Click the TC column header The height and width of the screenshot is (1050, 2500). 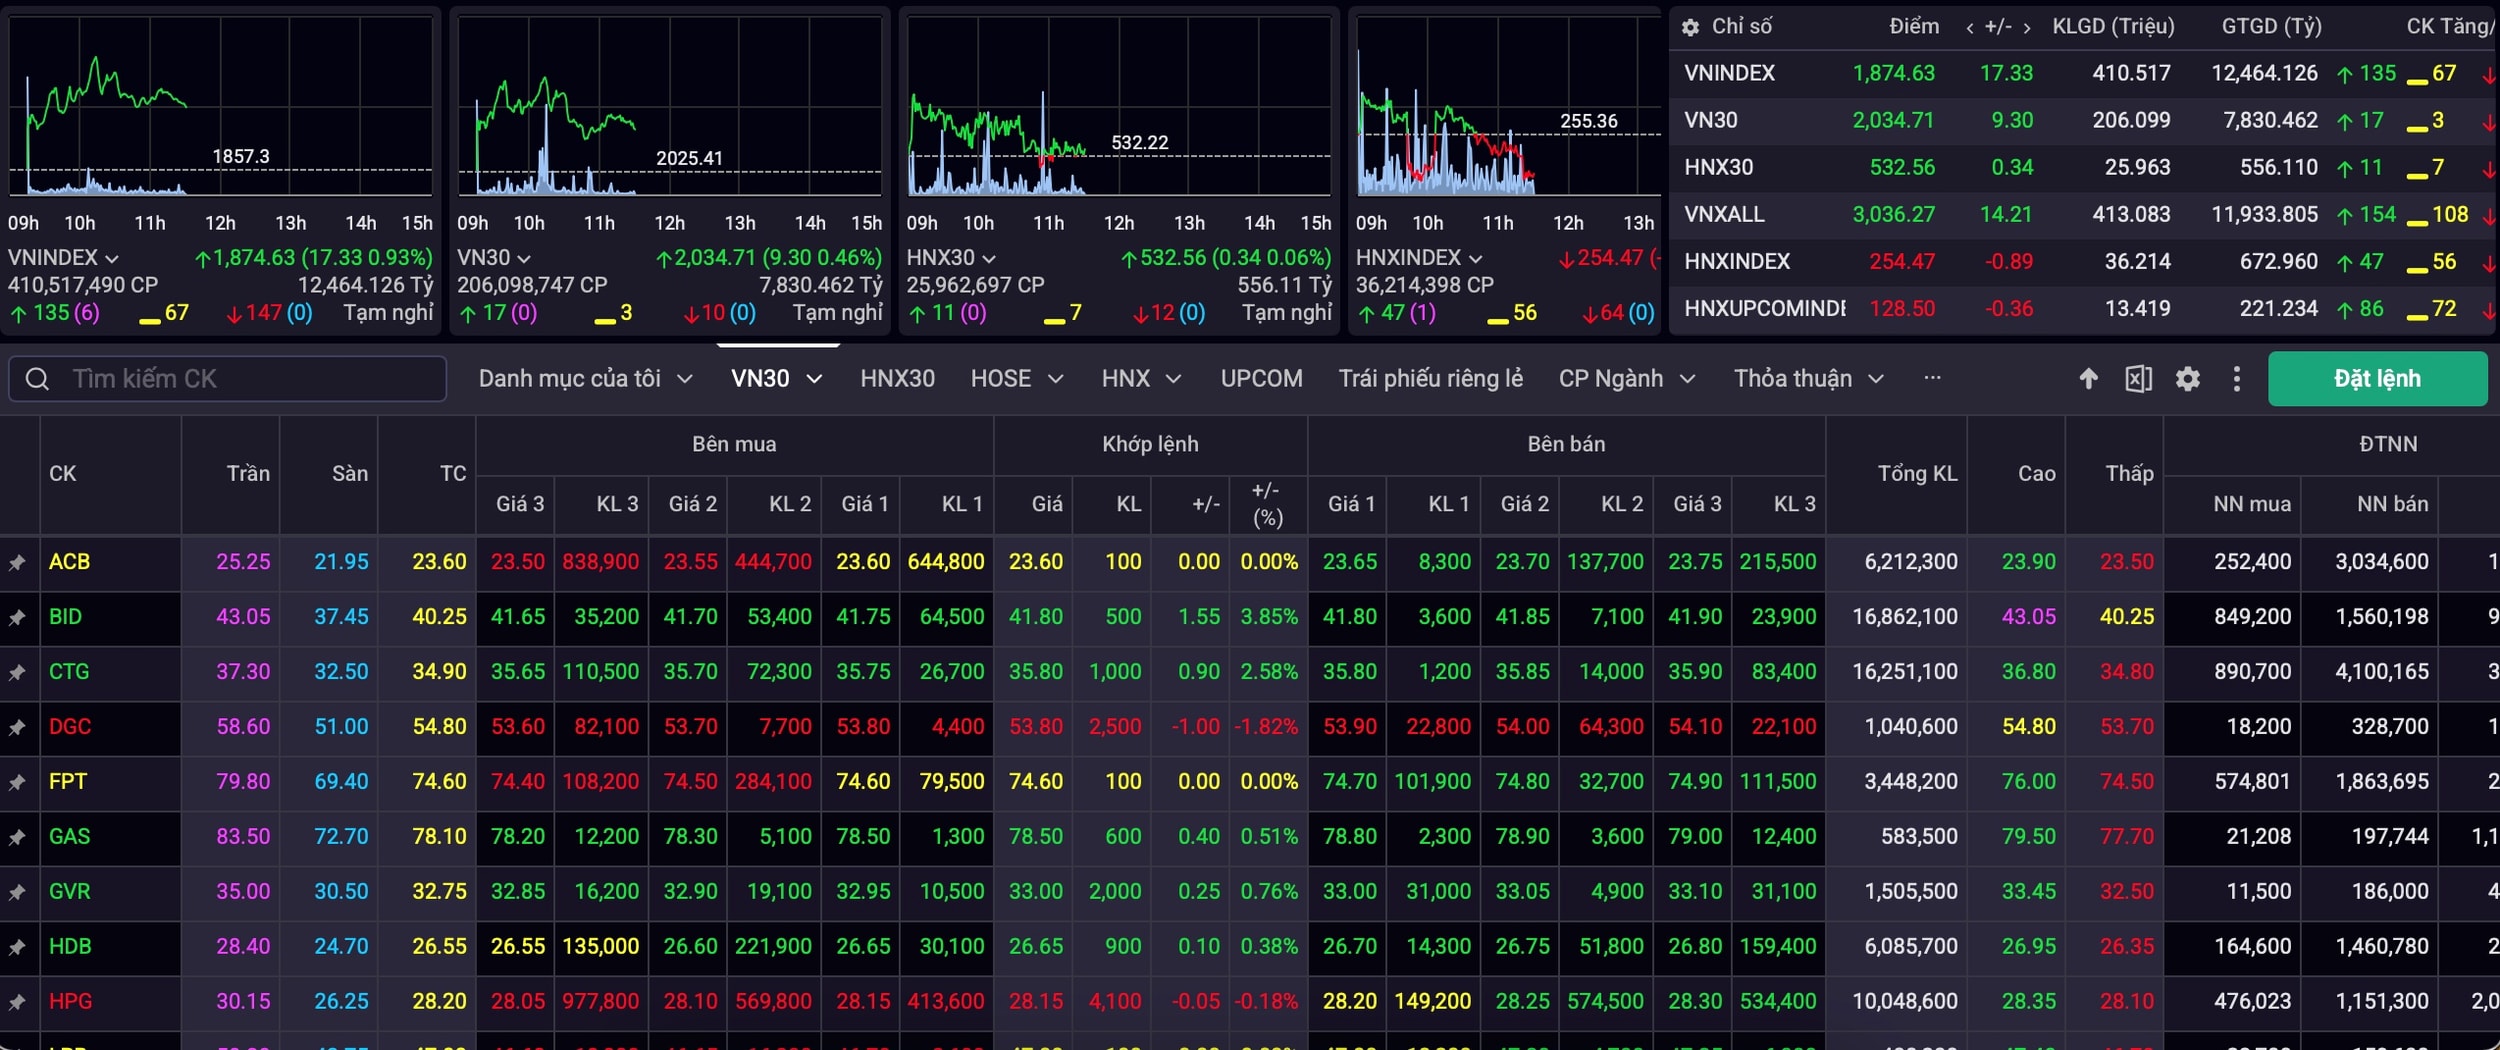(453, 474)
